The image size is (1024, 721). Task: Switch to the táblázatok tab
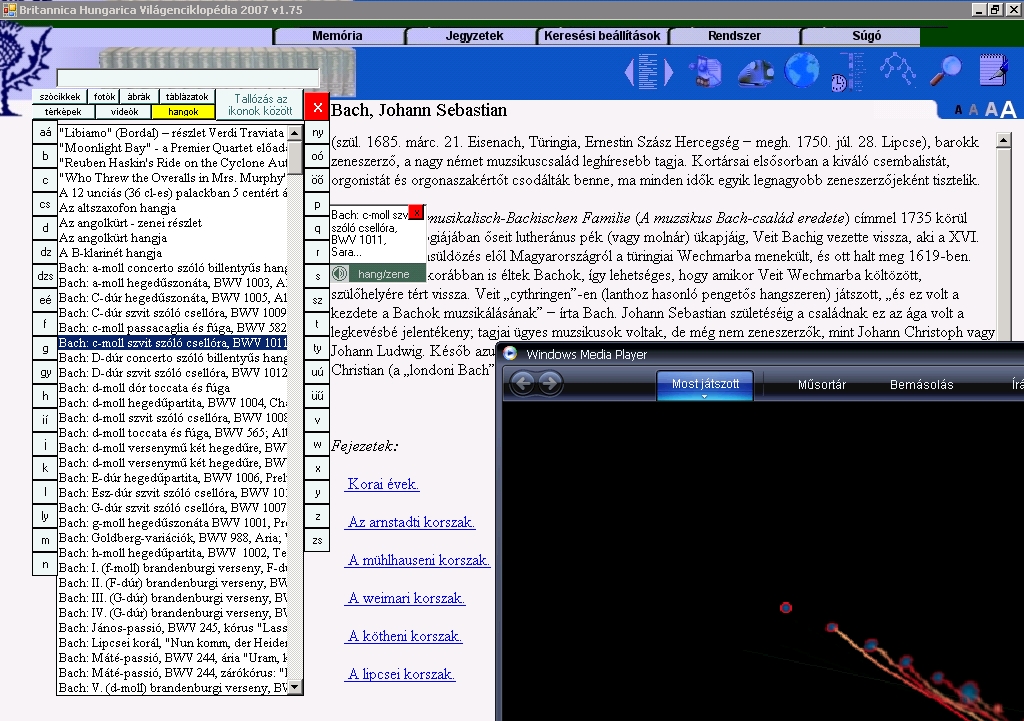coord(187,97)
